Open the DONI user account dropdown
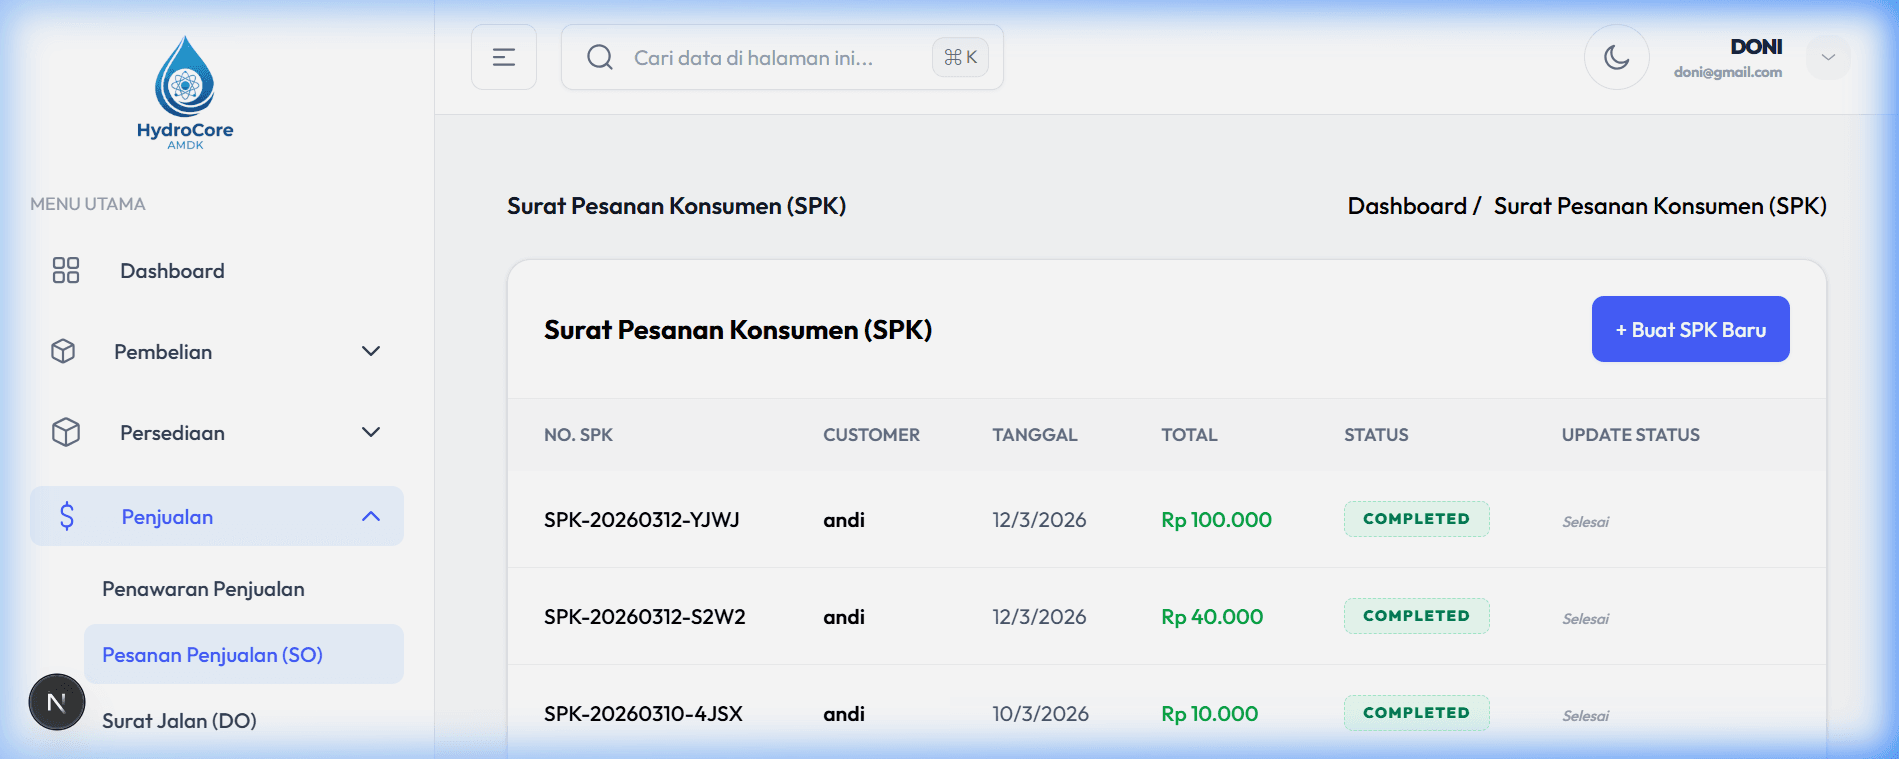 [1828, 57]
